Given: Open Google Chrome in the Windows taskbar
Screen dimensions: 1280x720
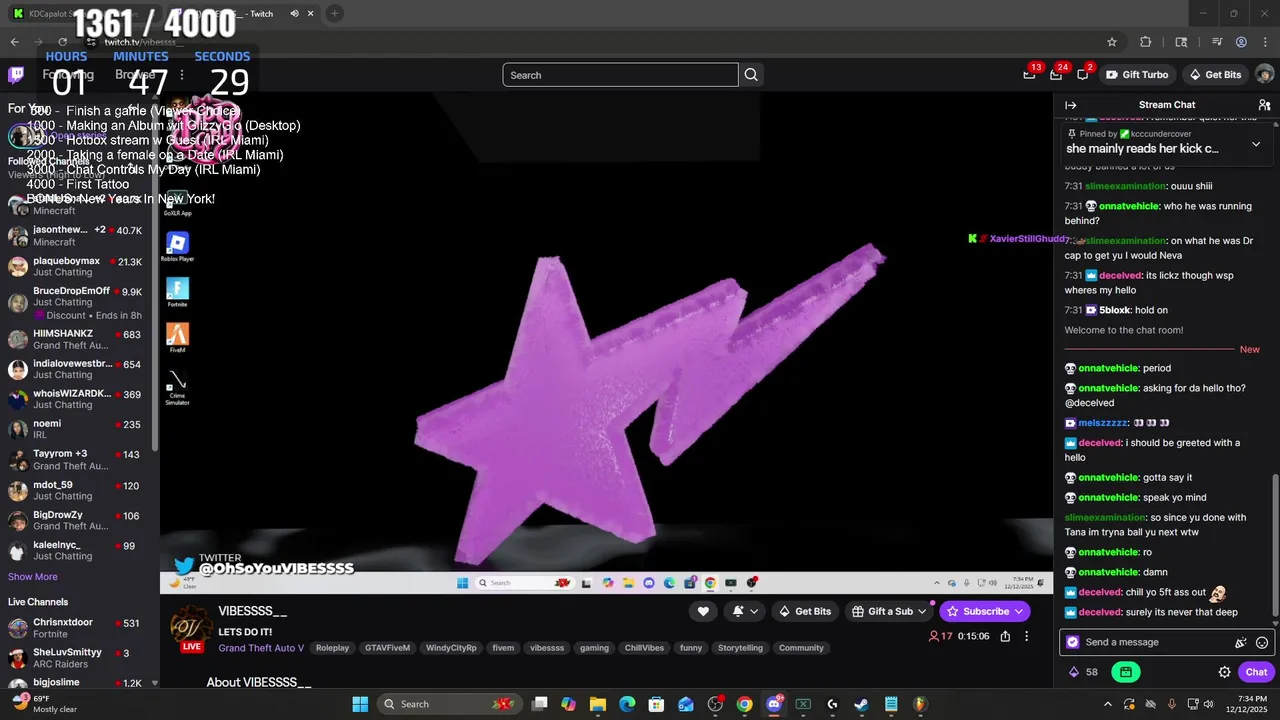Looking at the screenshot, I should click(744, 704).
